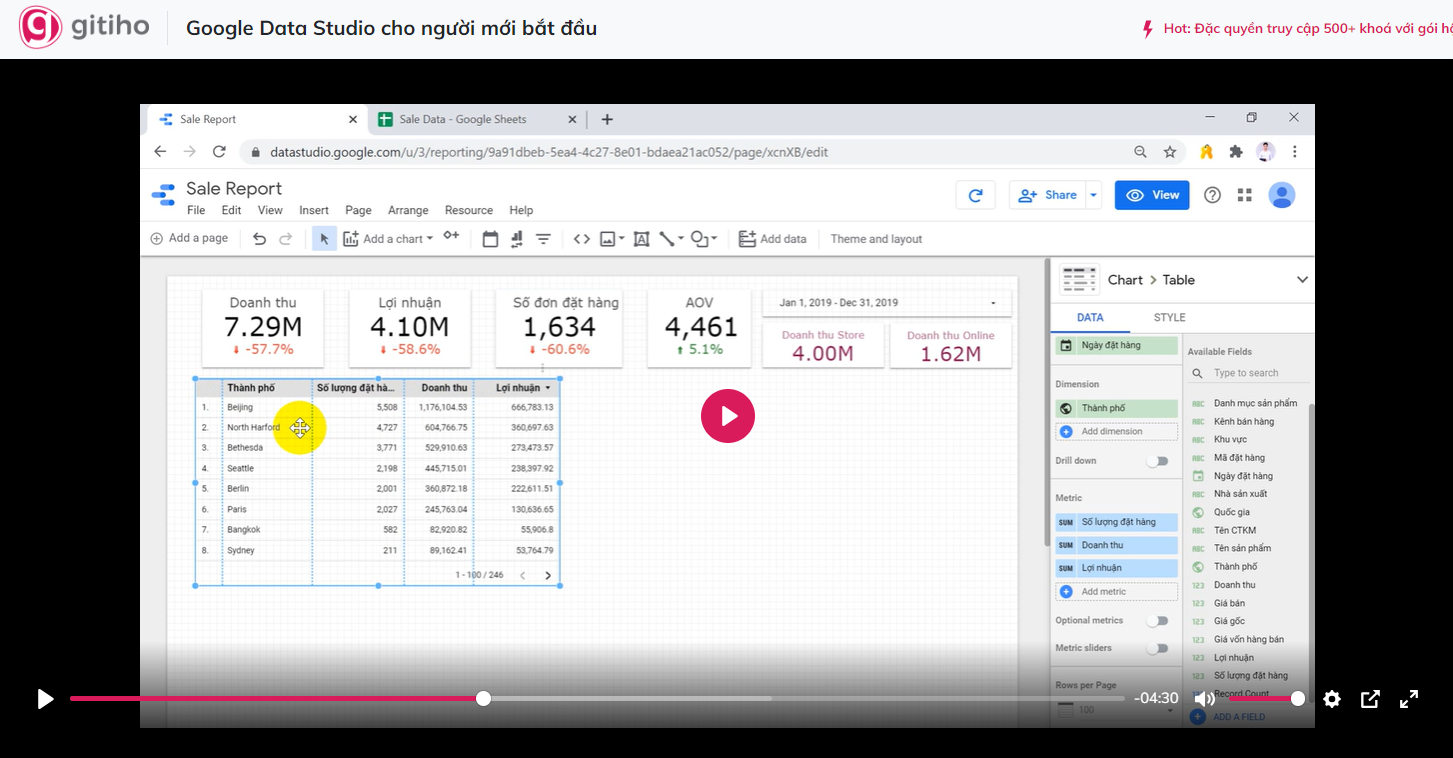Image resolution: width=1453 pixels, height=758 pixels.
Task: Enable Optional metrics switch
Action: tap(1157, 621)
